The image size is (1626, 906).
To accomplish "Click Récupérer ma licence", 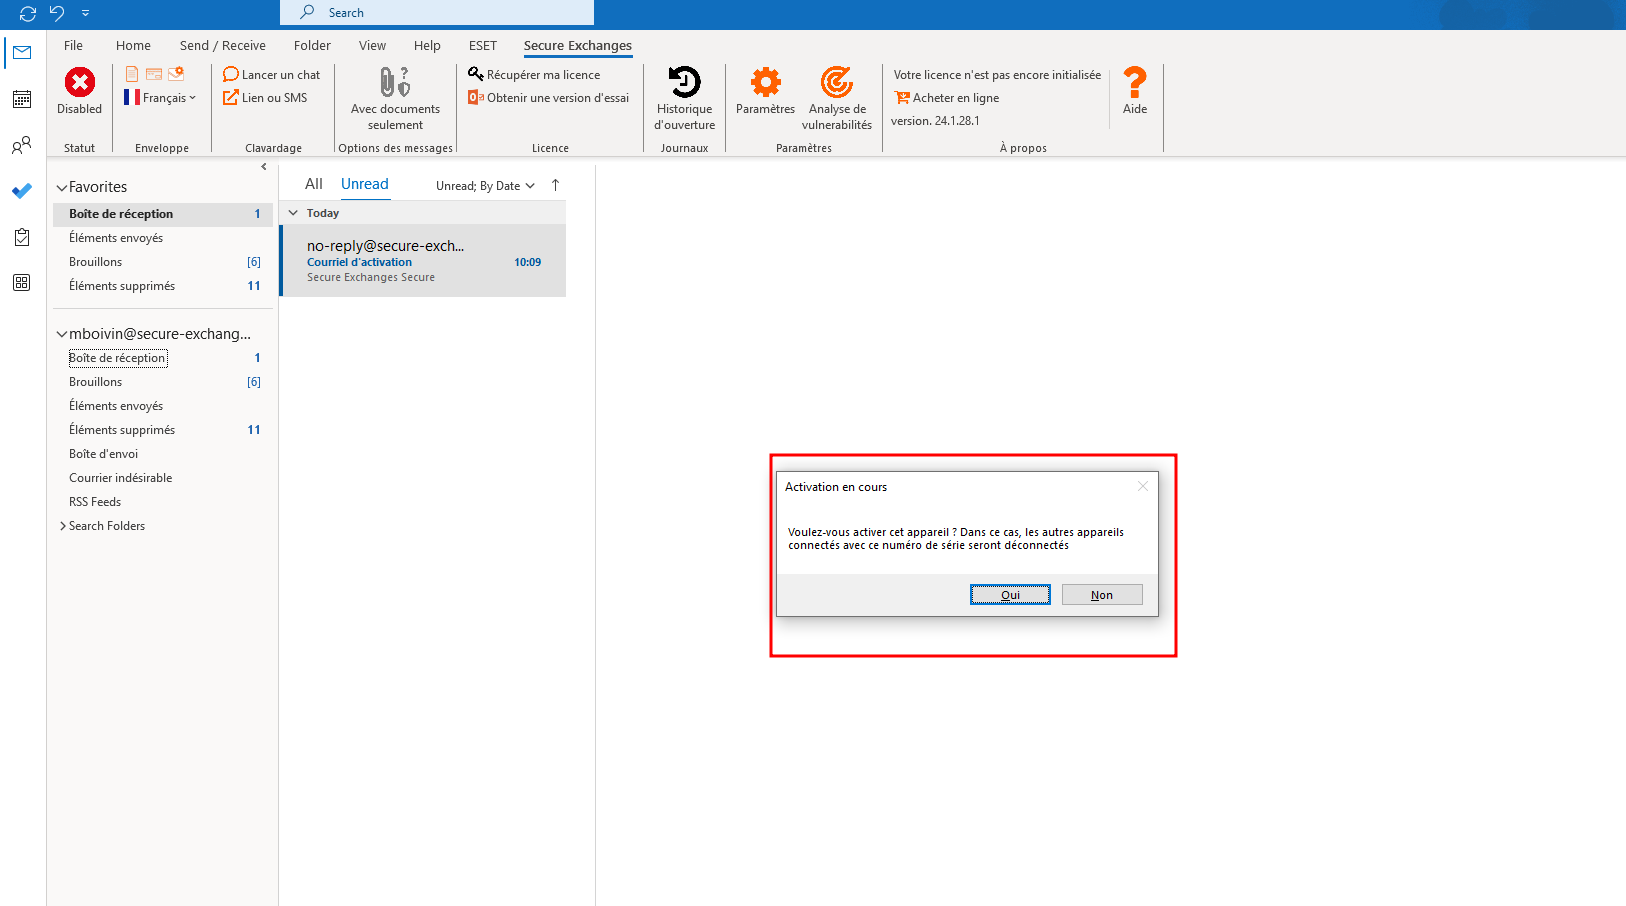I will coord(535,75).
